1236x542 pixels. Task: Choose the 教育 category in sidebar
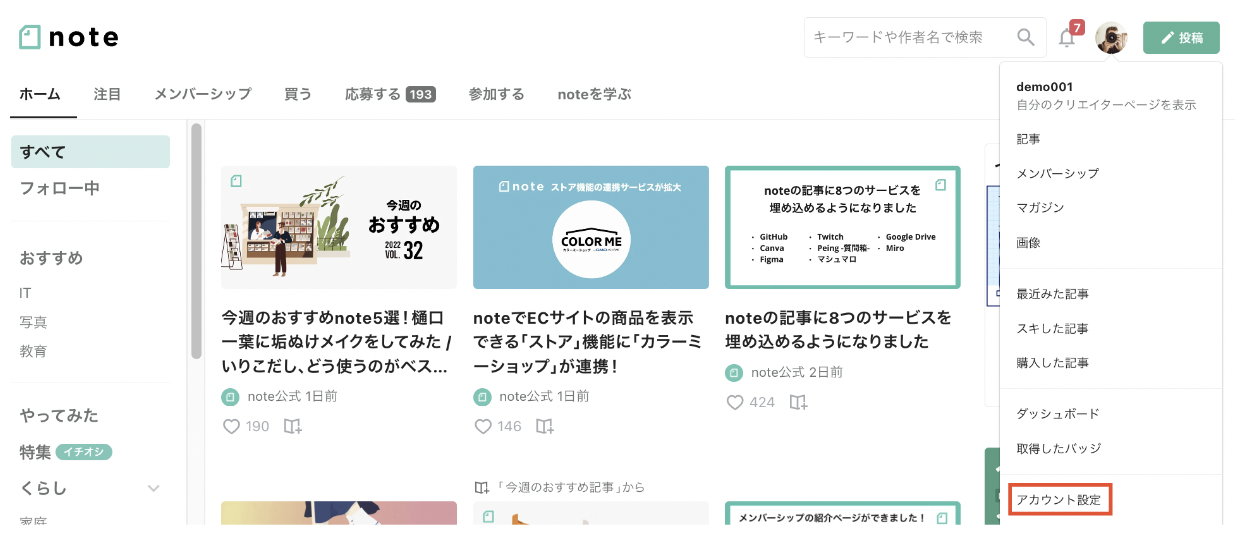(x=33, y=352)
